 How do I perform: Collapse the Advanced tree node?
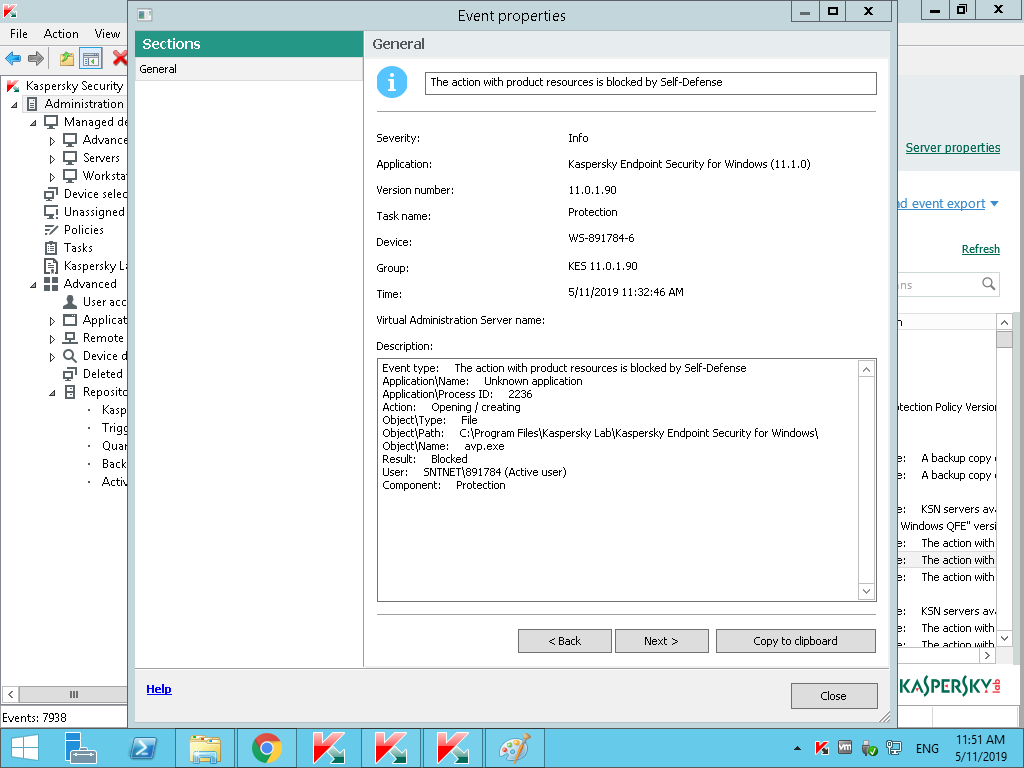coord(34,285)
